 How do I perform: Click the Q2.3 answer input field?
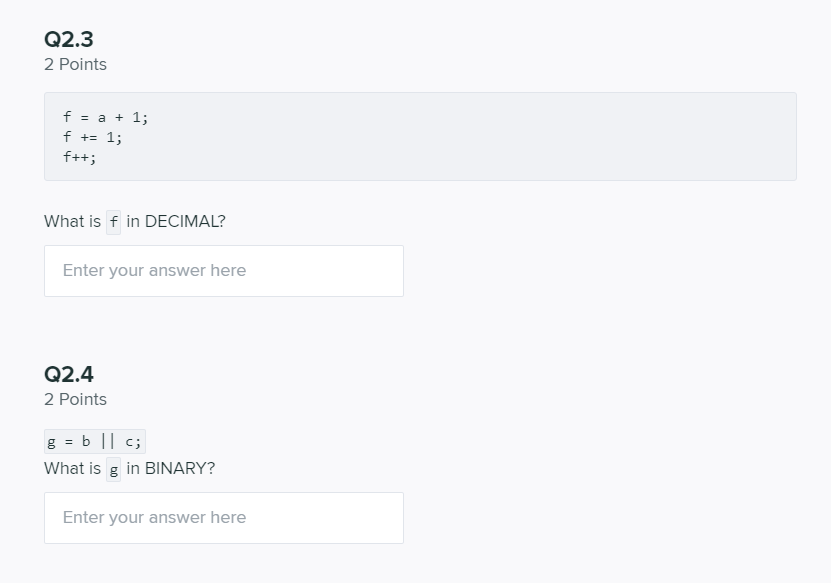click(223, 271)
